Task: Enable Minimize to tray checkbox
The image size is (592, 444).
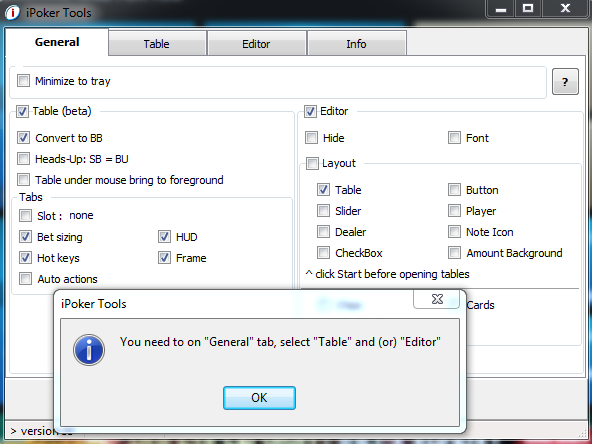Action: [23, 80]
